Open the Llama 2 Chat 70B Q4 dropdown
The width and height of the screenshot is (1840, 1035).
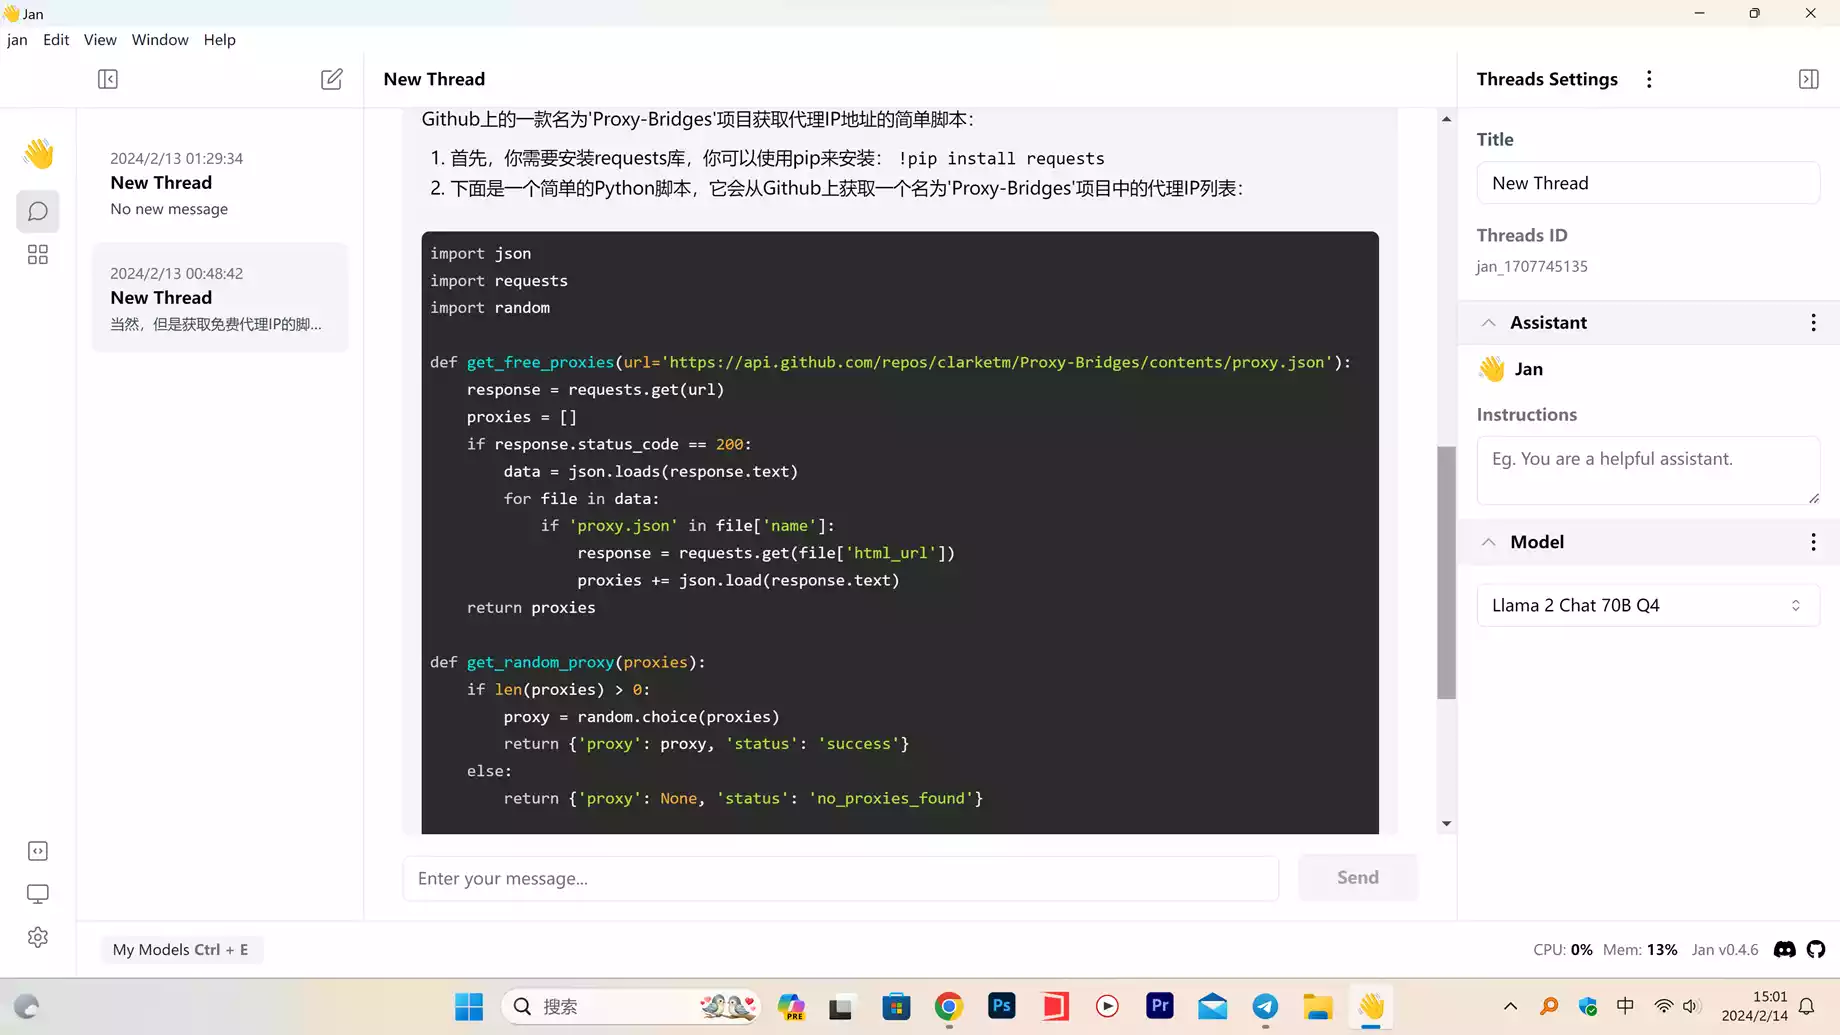1647,605
